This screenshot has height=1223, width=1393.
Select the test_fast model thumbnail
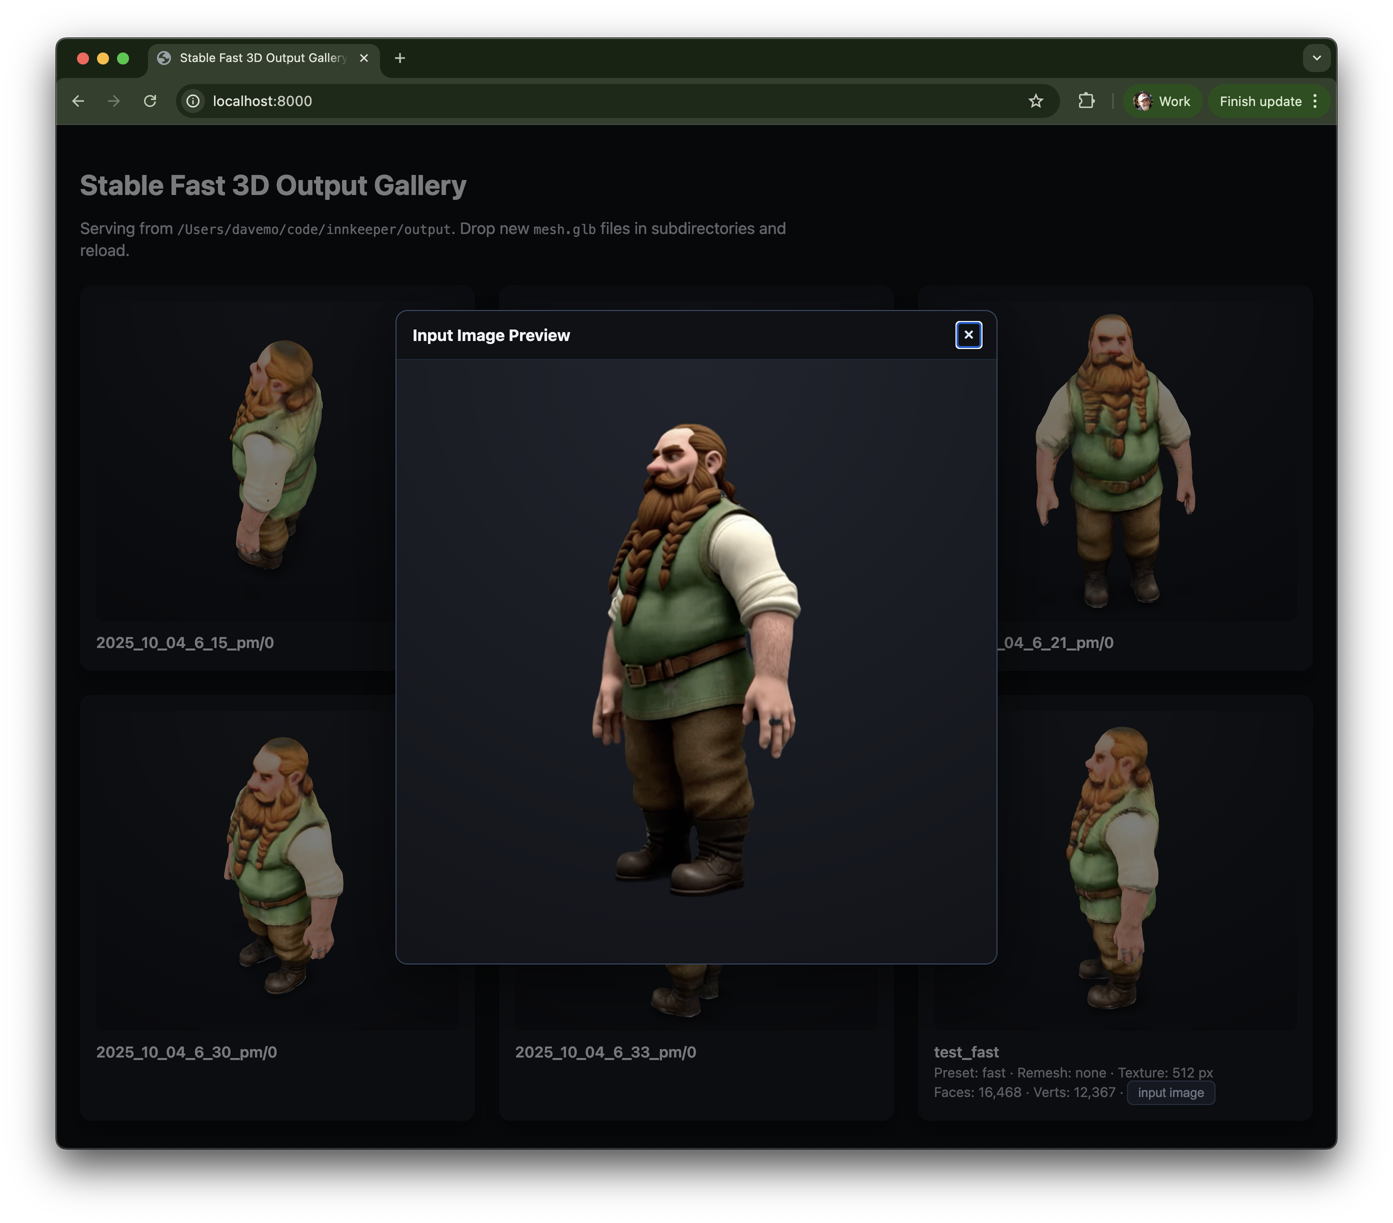point(1115,865)
